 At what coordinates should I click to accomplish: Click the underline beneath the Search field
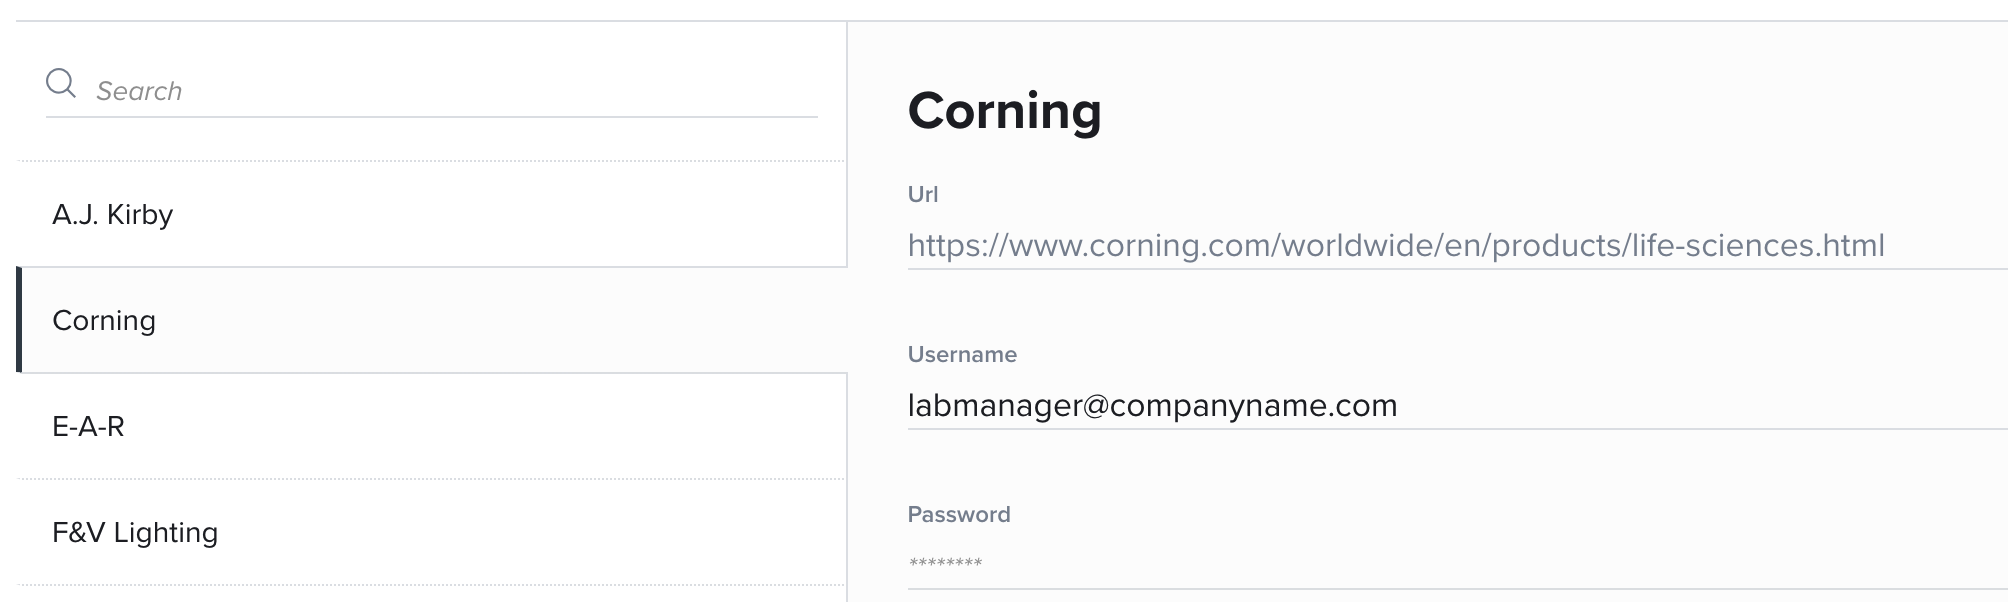(x=431, y=117)
